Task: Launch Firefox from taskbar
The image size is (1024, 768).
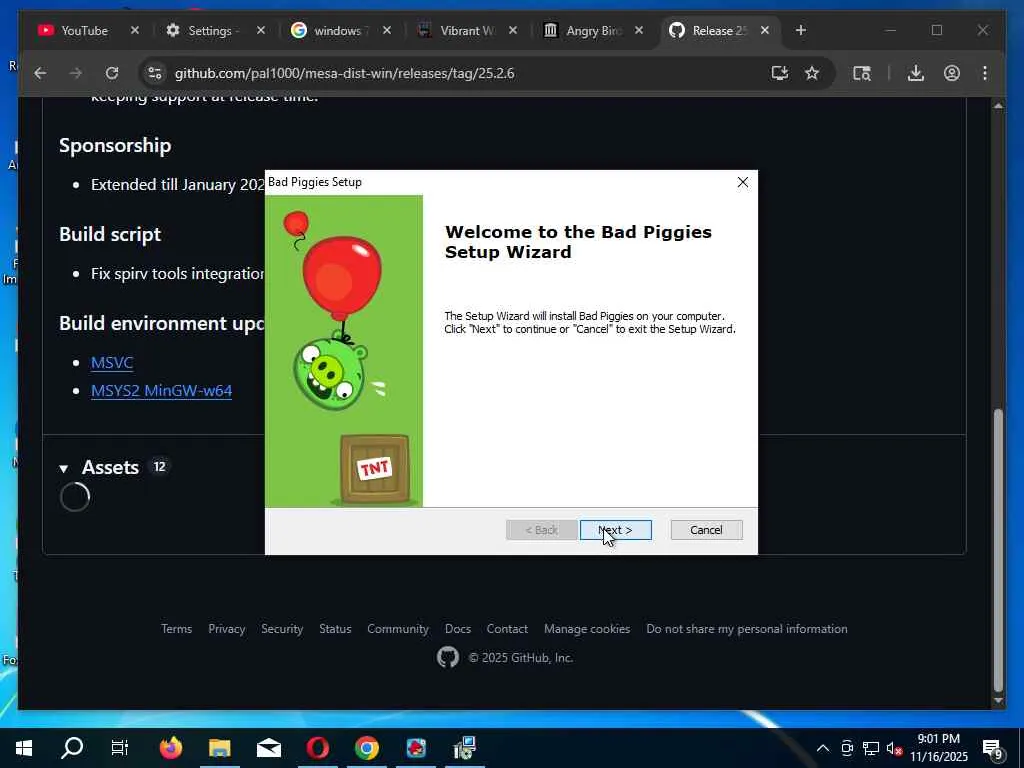Action: click(170, 748)
